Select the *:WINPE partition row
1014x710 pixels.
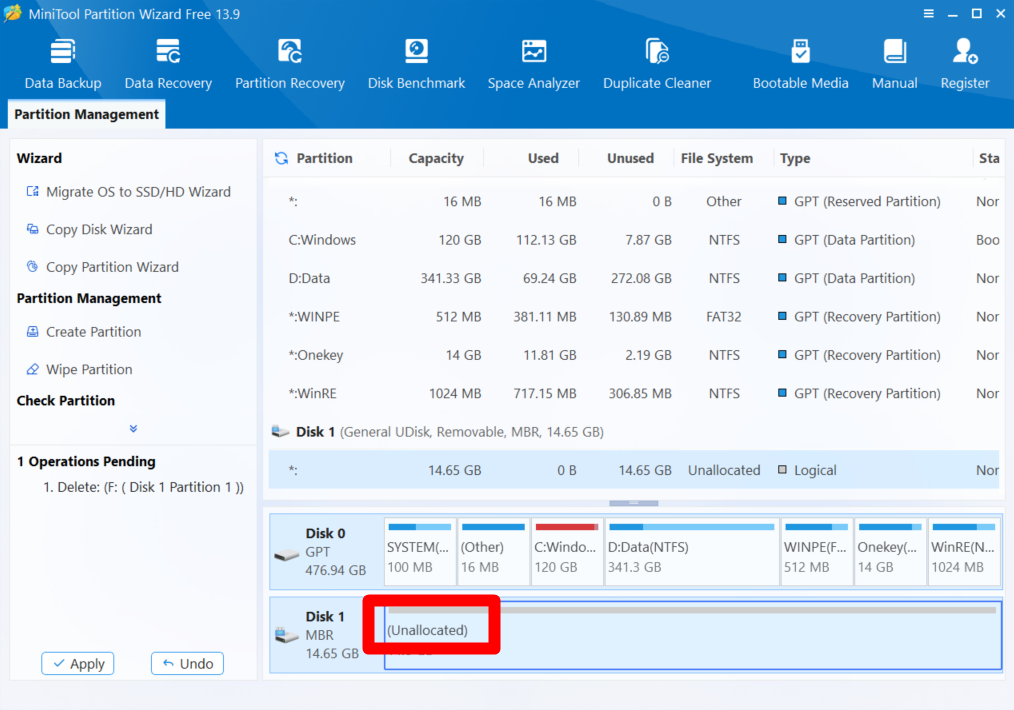634,317
